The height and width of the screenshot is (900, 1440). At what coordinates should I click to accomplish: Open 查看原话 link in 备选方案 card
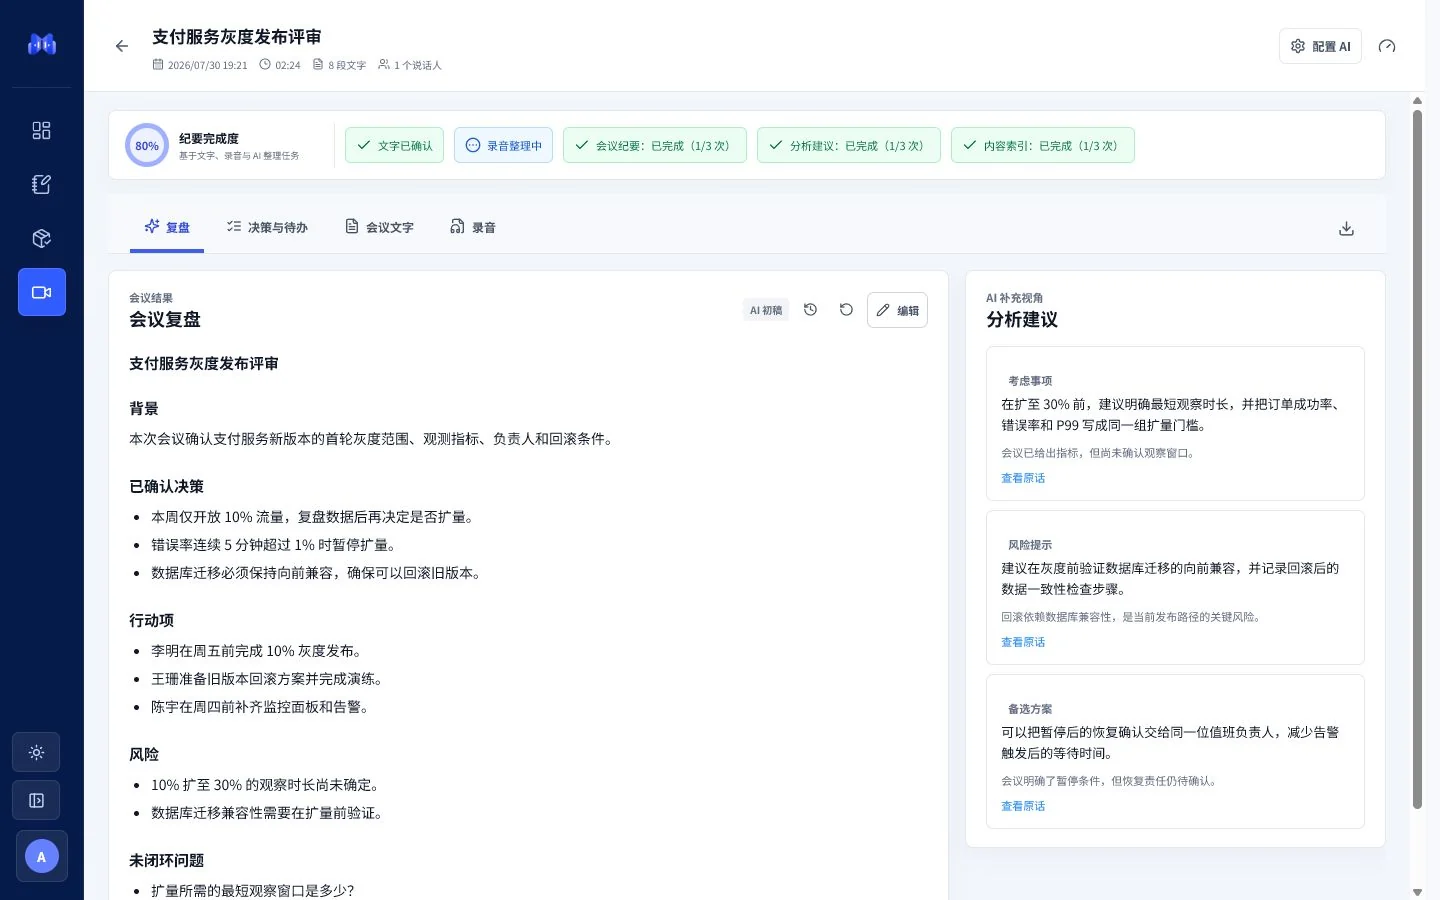1023,806
